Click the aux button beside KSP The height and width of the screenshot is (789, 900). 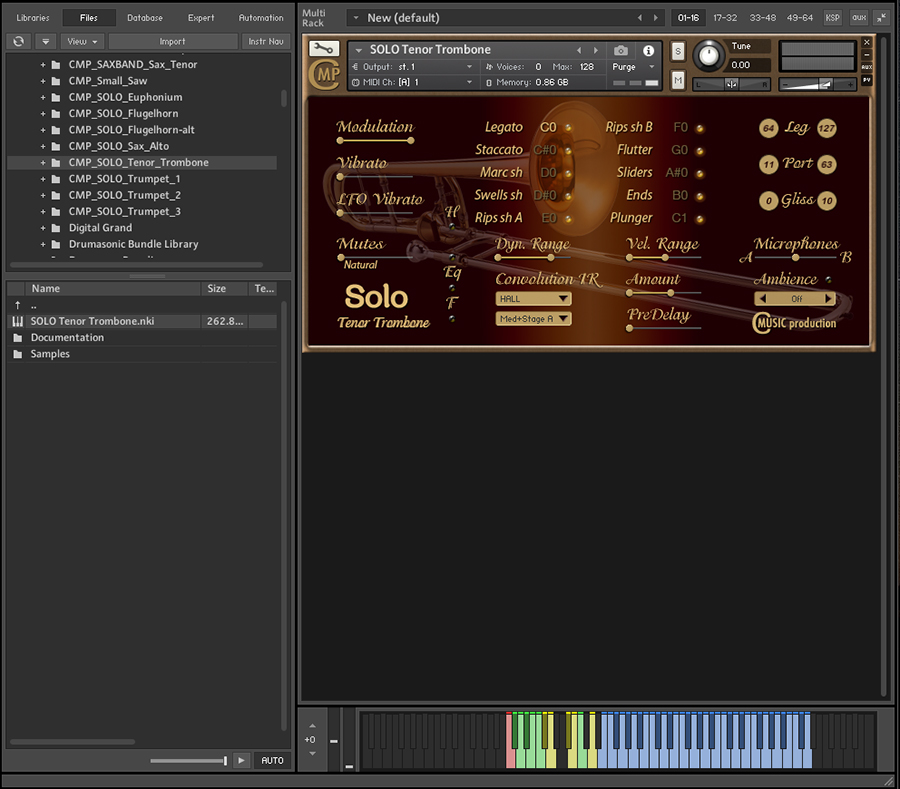click(859, 18)
